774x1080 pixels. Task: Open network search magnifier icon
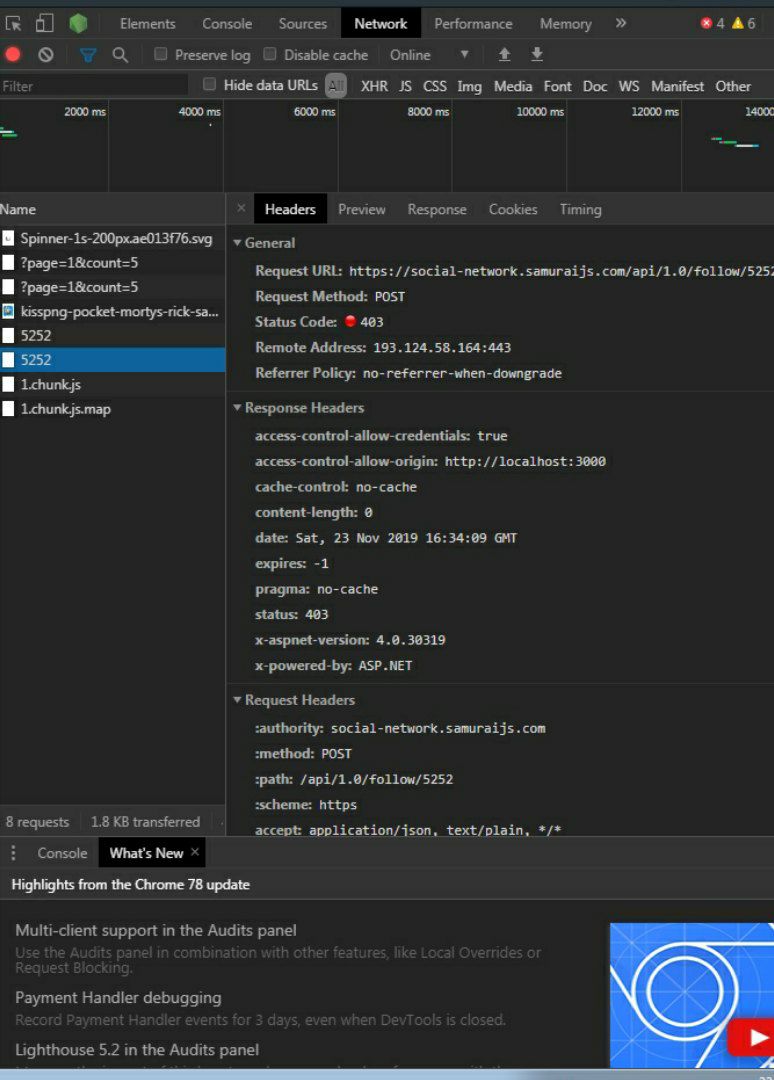(x=120, y=54)
